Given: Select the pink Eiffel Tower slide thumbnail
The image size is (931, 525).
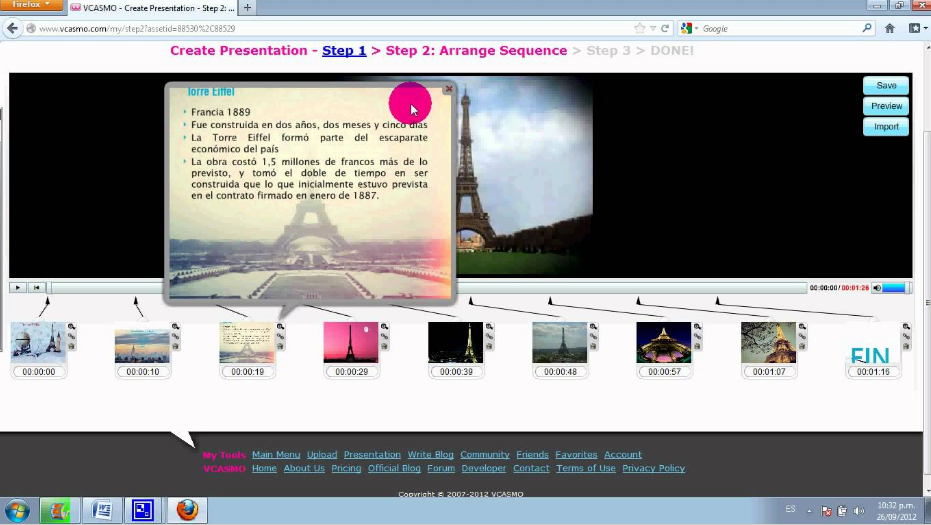Looking at the screenshot, I should click(x=350, y=342).
